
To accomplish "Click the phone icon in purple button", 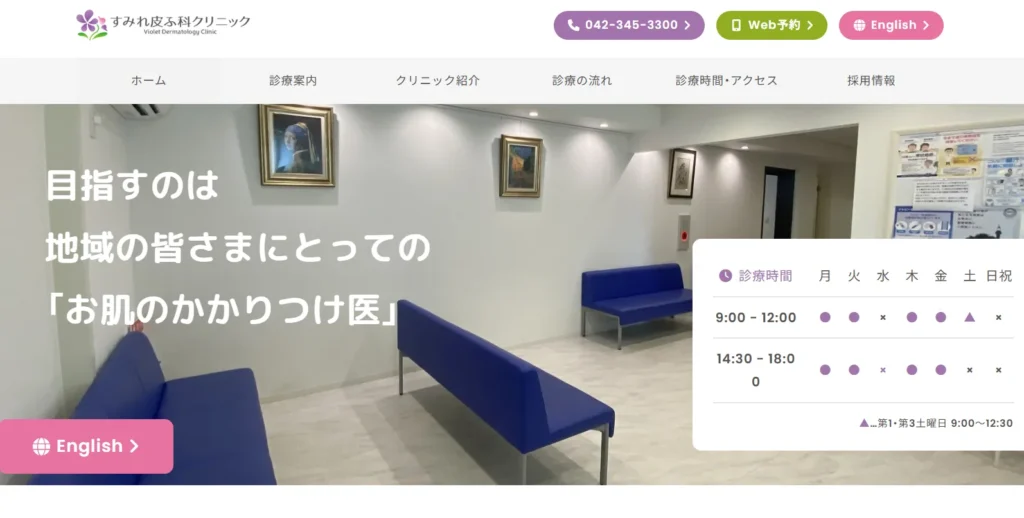I will point(573,25).
